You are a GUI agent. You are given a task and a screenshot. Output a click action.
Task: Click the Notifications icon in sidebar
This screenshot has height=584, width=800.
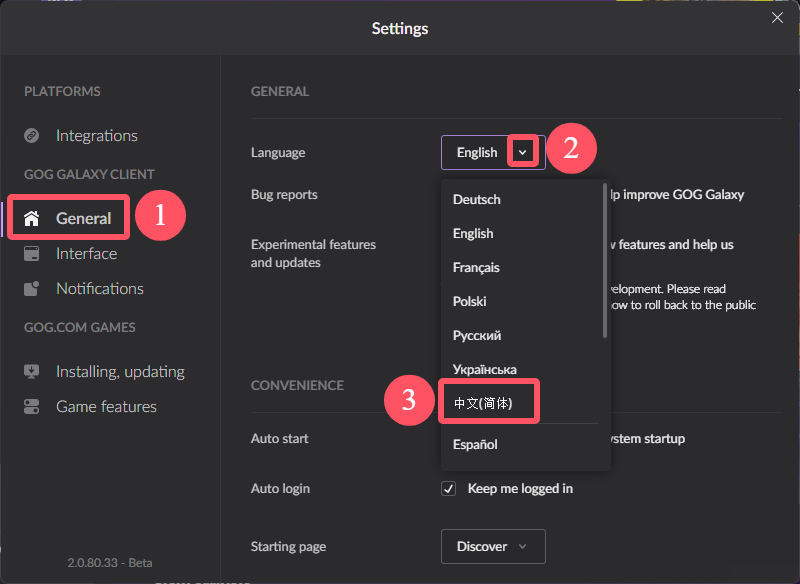[32, 288]
